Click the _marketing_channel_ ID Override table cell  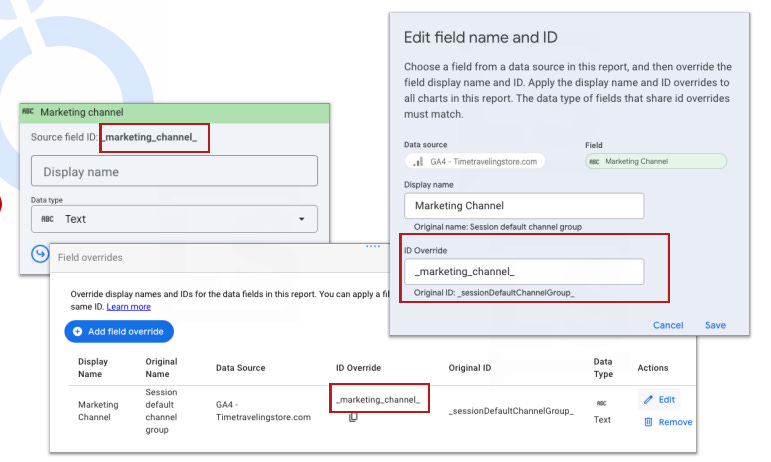click(378, 400)
